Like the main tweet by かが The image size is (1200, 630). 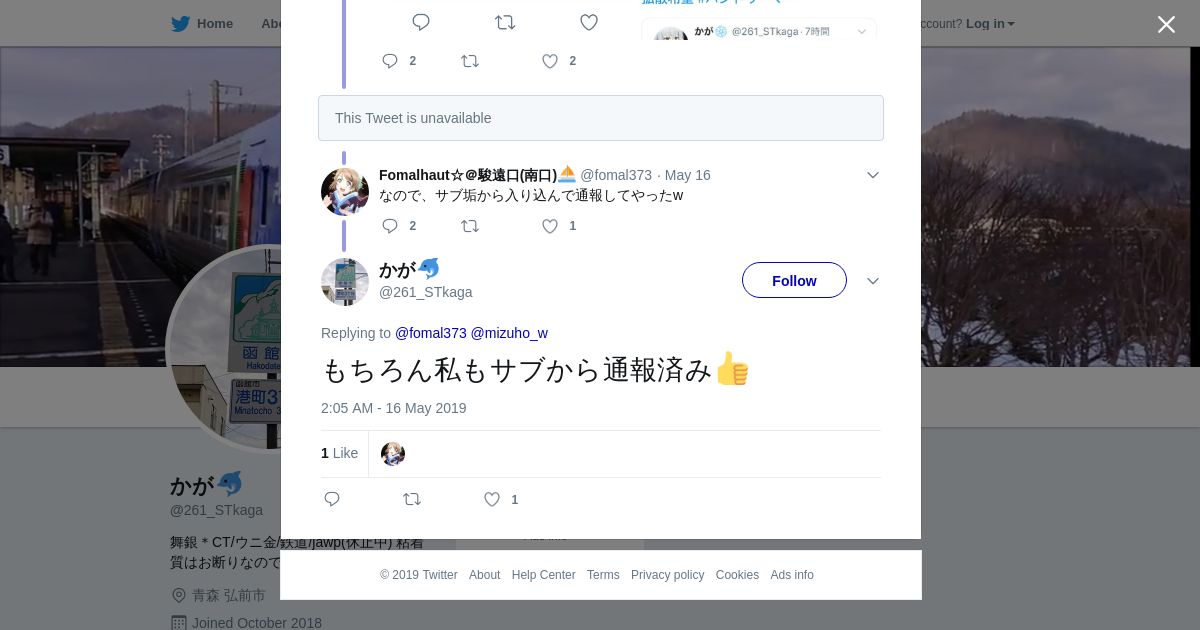(492, 499)
